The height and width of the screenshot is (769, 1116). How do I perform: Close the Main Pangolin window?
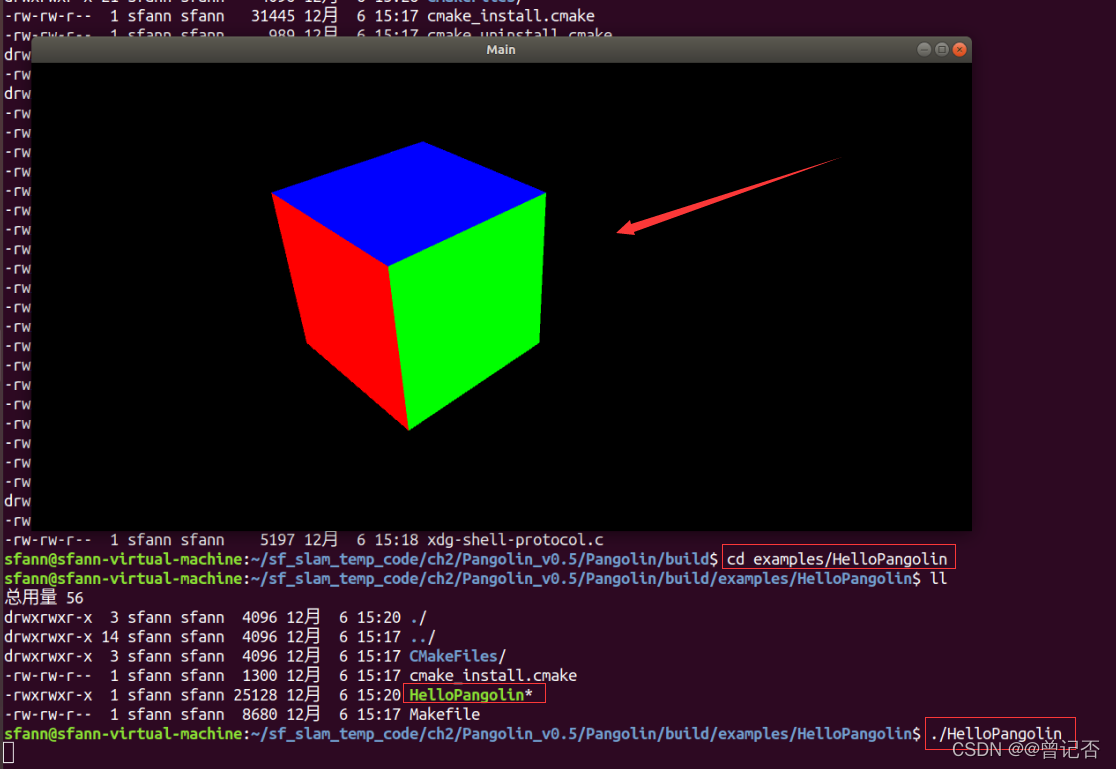coord(959,49)
